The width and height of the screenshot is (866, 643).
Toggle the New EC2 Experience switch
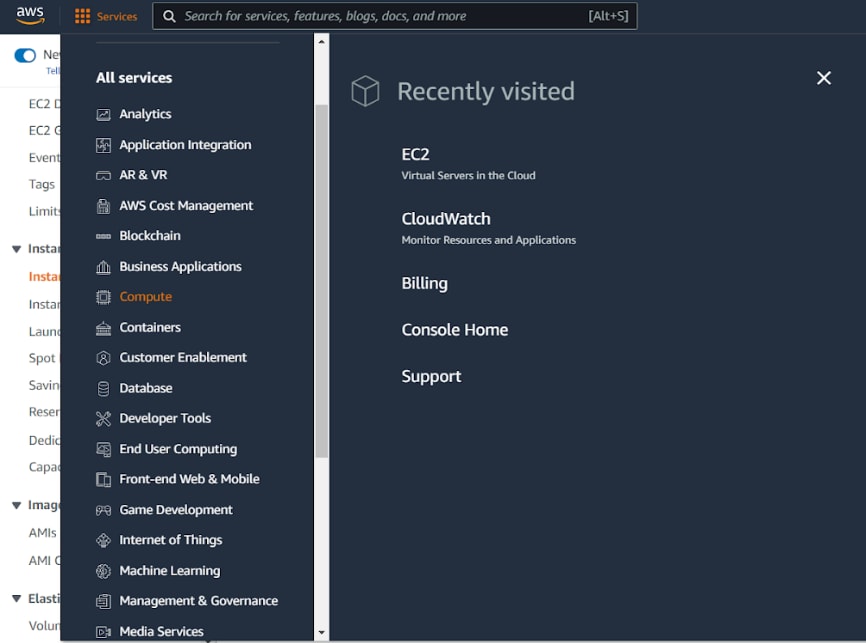[25, 55]
